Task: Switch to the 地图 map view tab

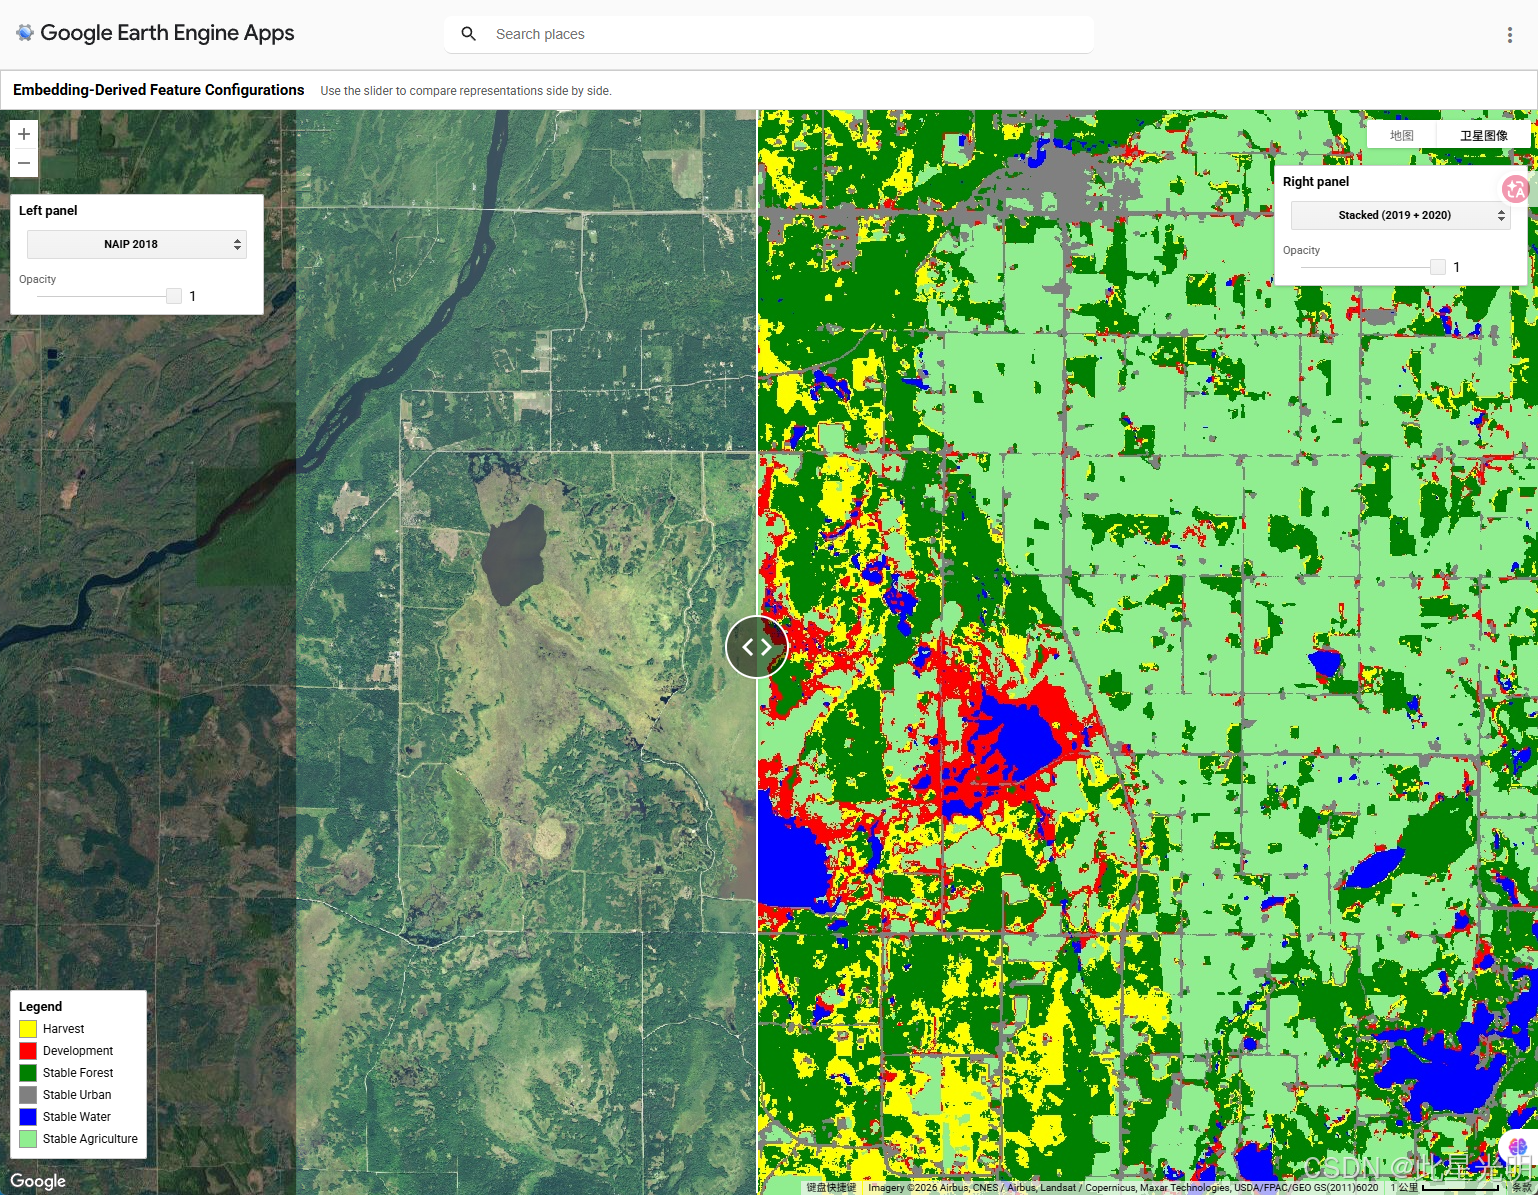Action: pos(1402,136)
